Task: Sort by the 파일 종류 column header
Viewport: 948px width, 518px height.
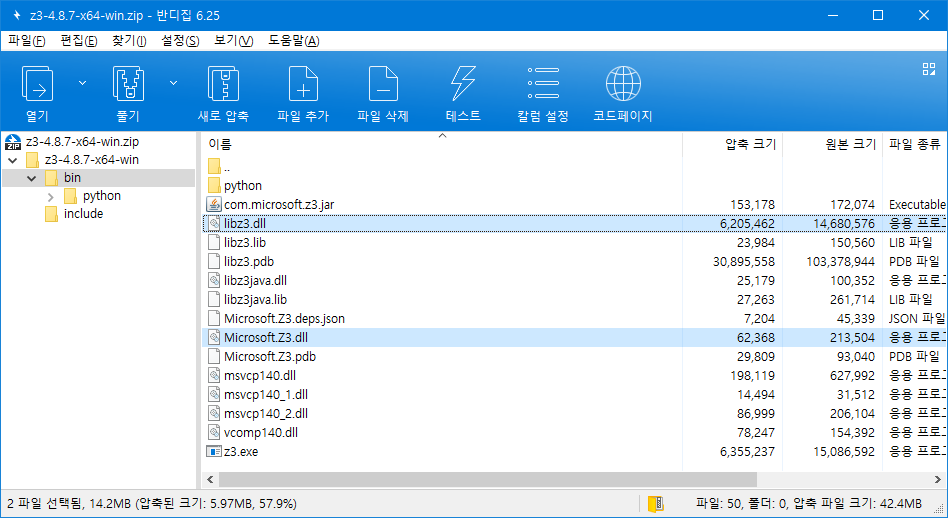Action: 915,144
